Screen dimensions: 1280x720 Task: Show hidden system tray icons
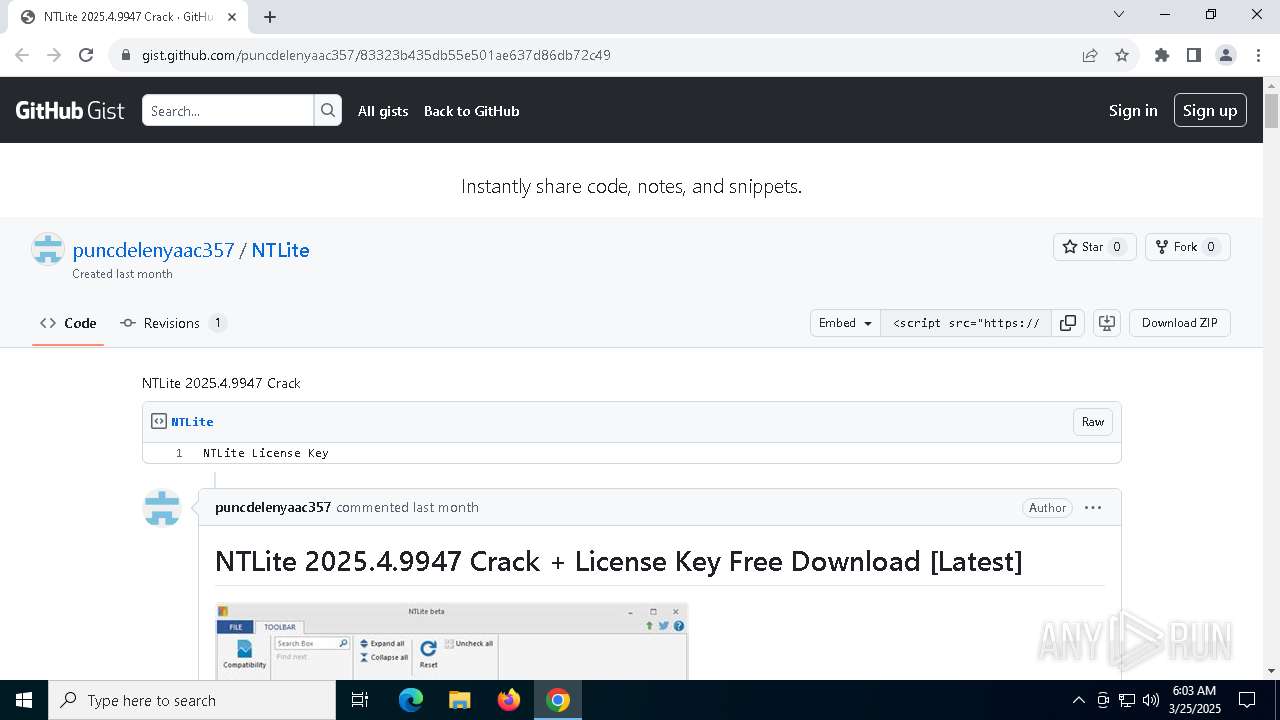pos(1078,700)
